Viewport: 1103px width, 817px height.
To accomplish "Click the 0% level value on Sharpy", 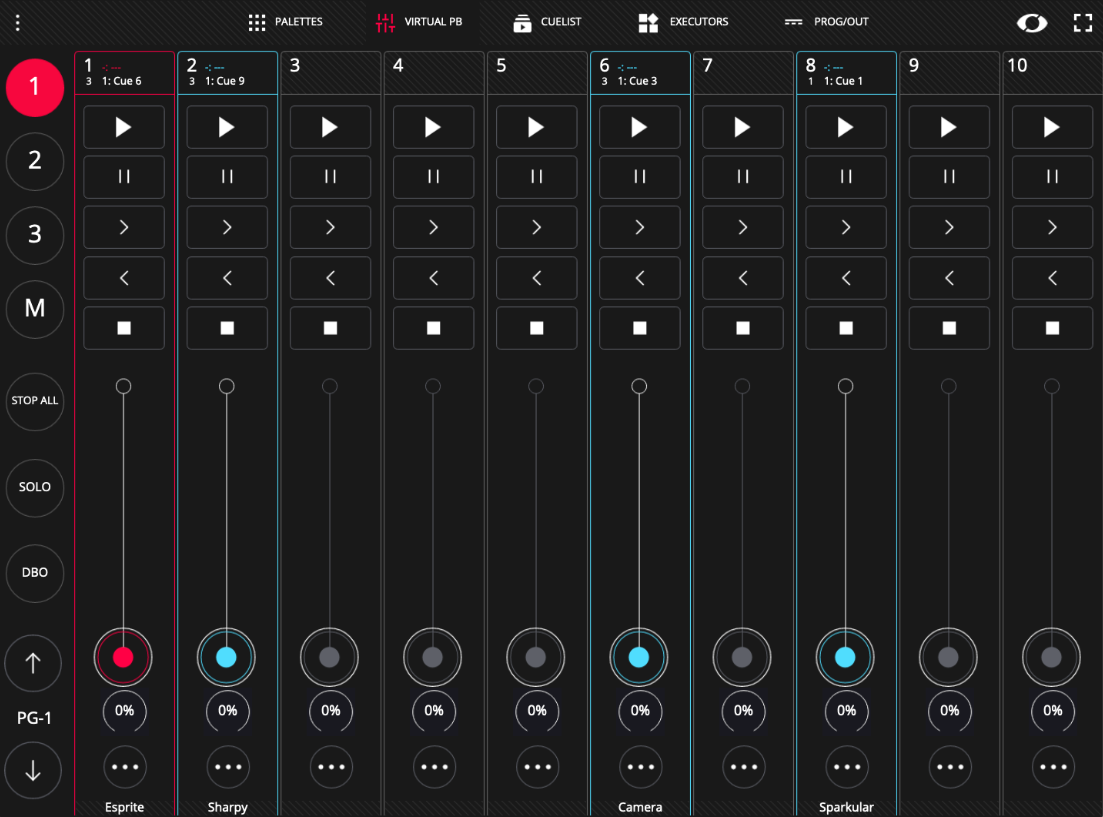I will point(228,711).
